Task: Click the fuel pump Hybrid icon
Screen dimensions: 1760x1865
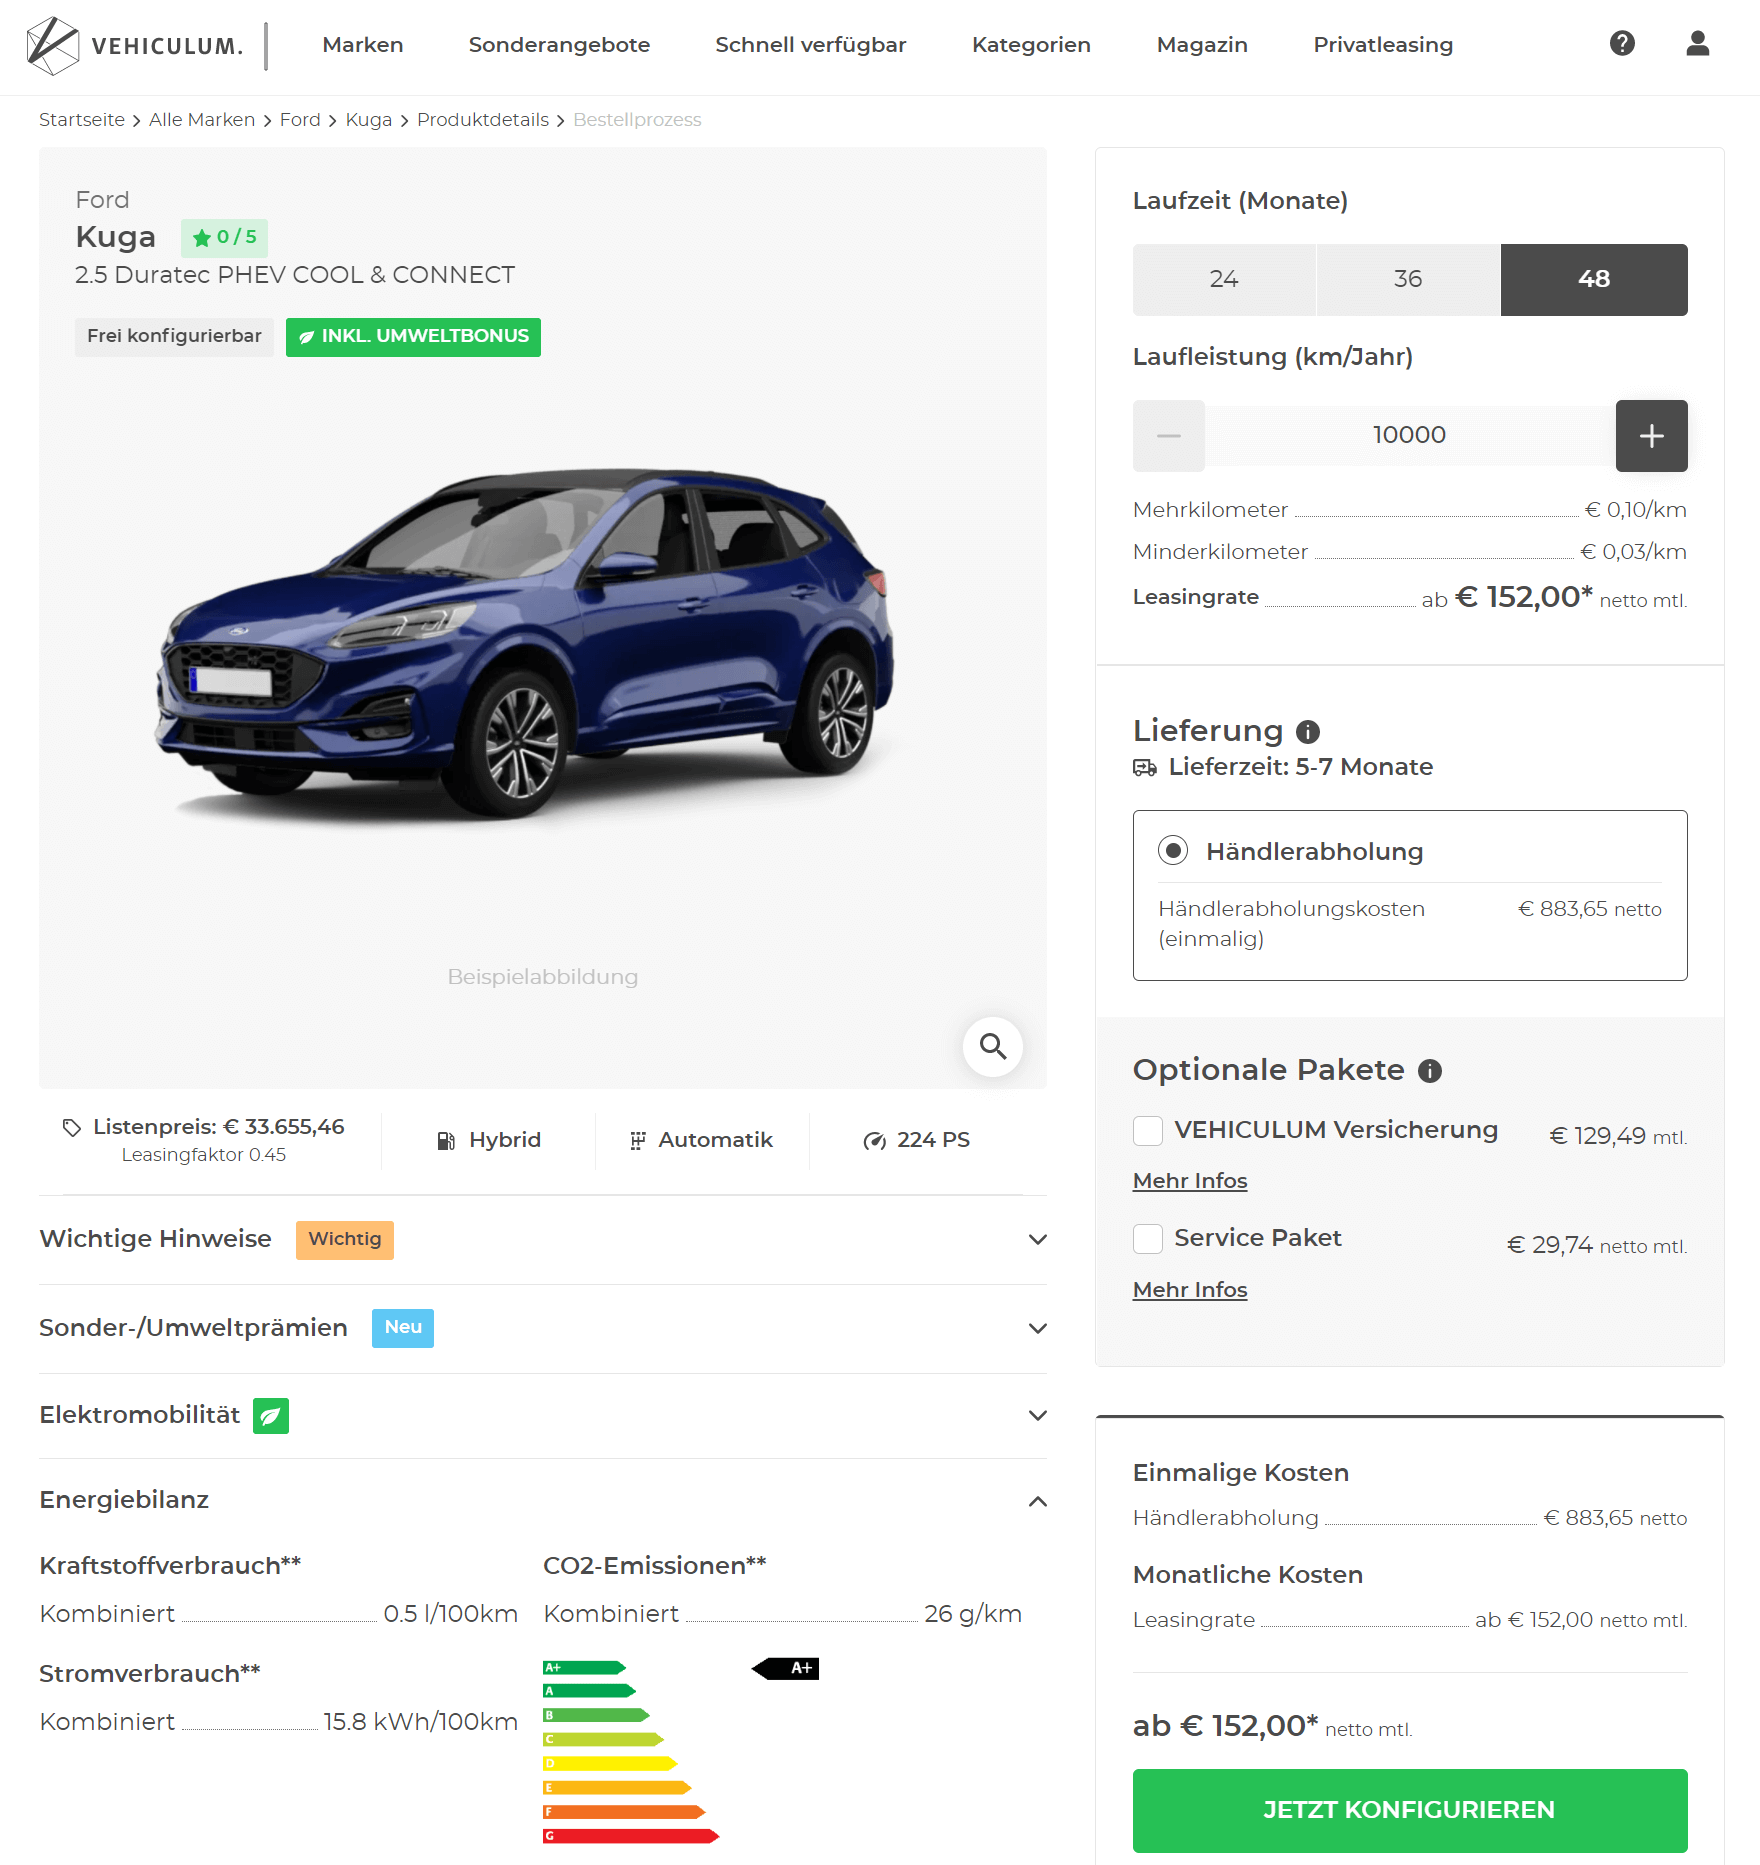Action: (446, 1141)
